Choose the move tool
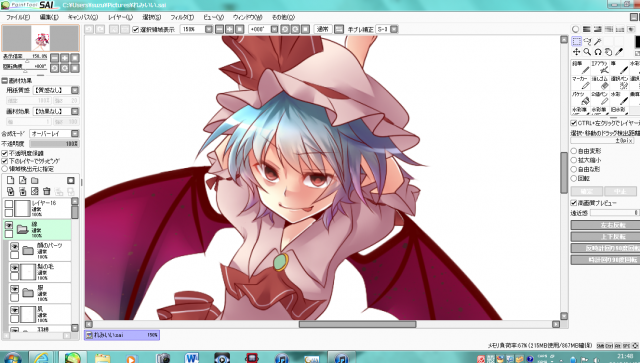Image resolution: width=640 pixels, height=363 pixels. click(x=576, y=52)
